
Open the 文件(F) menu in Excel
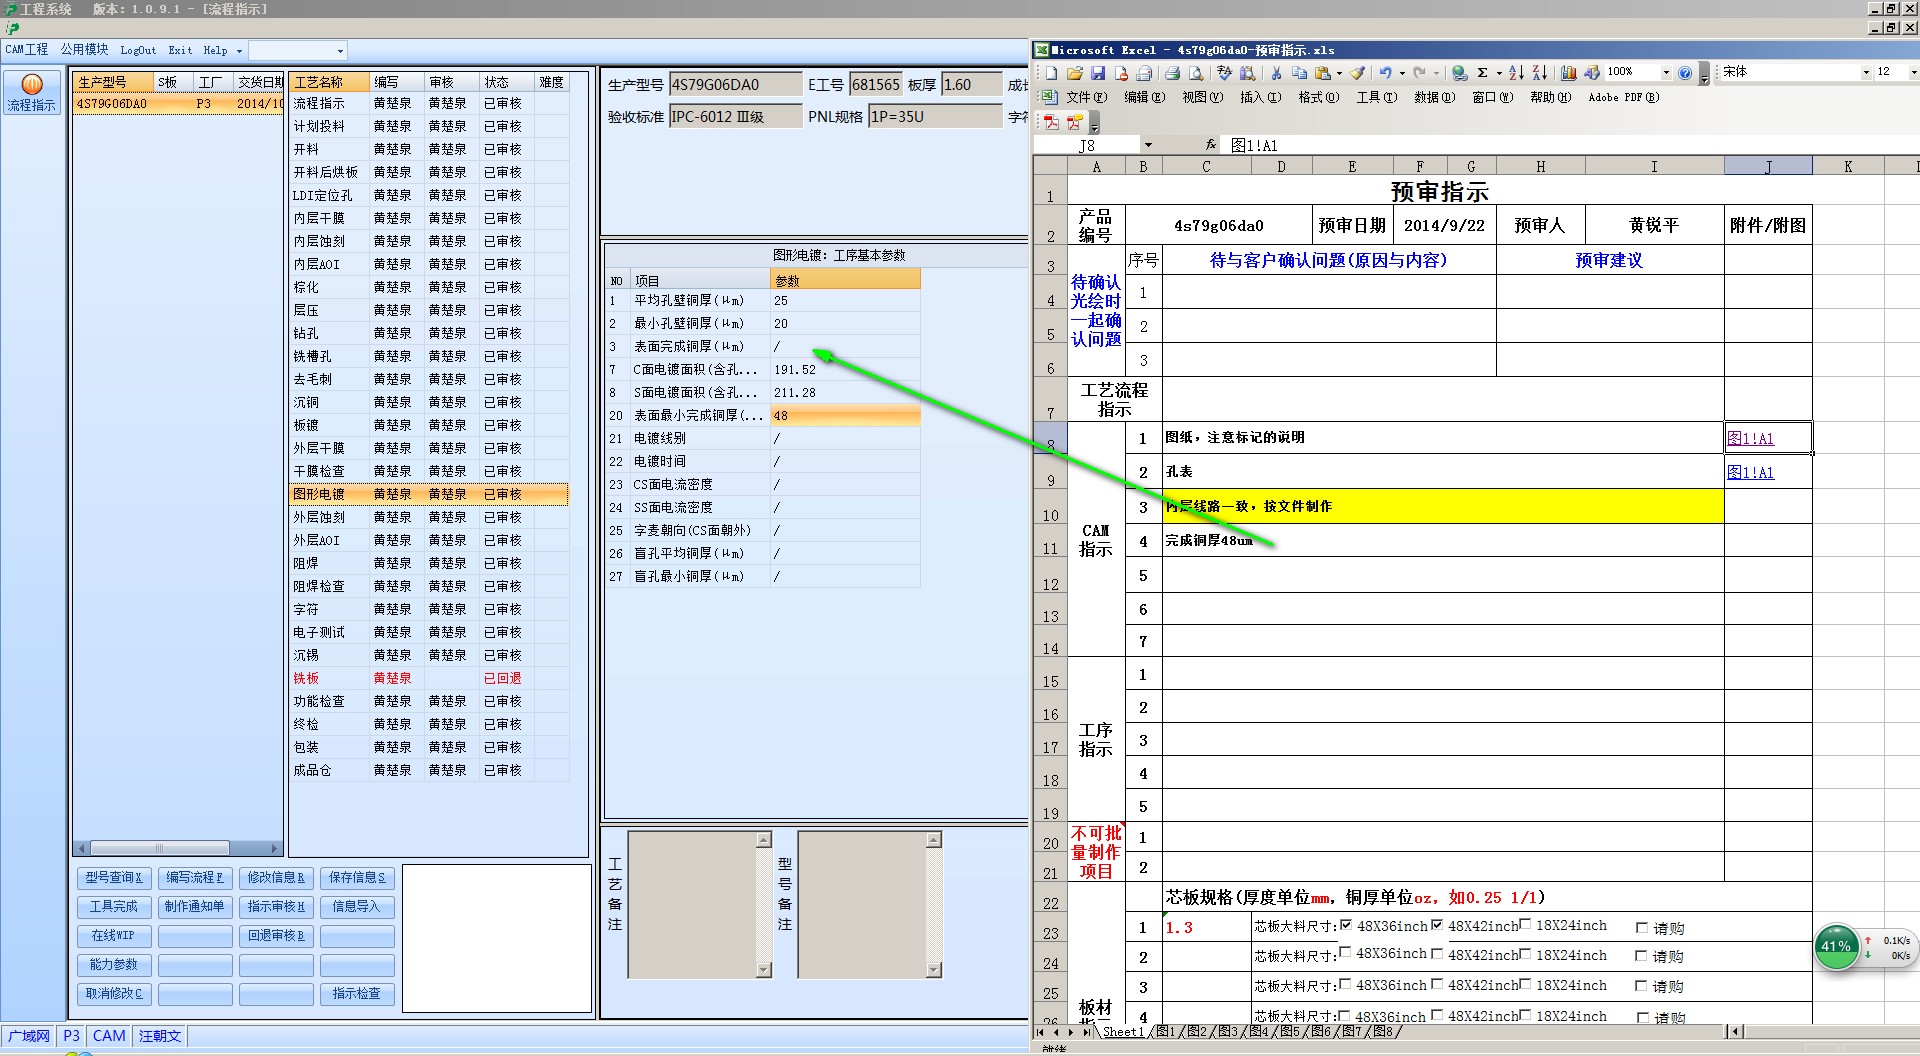[x=1086, y=97]
